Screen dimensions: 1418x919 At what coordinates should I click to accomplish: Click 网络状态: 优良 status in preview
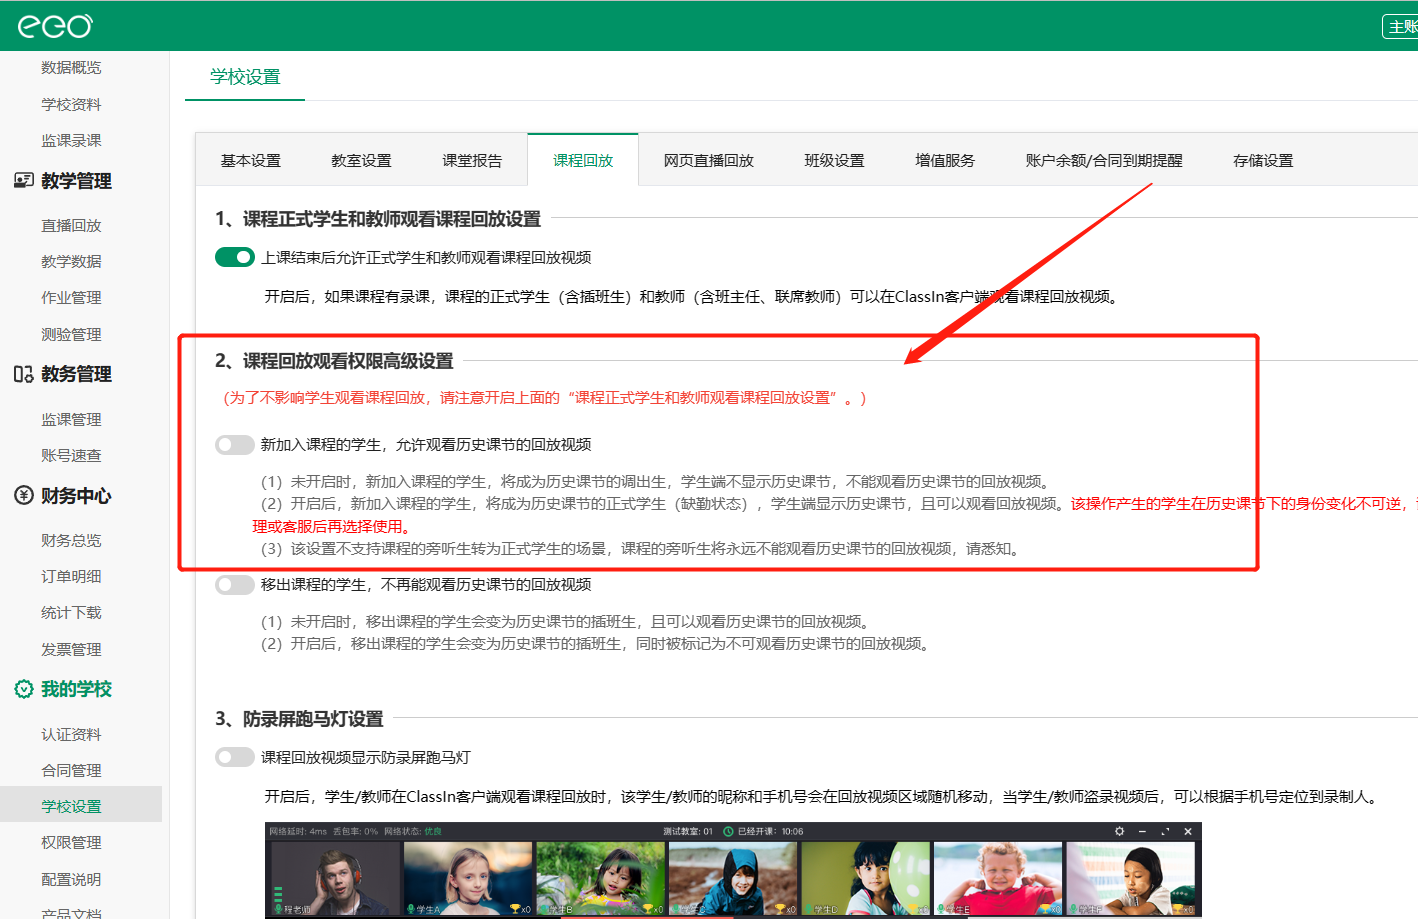[413, 831]
